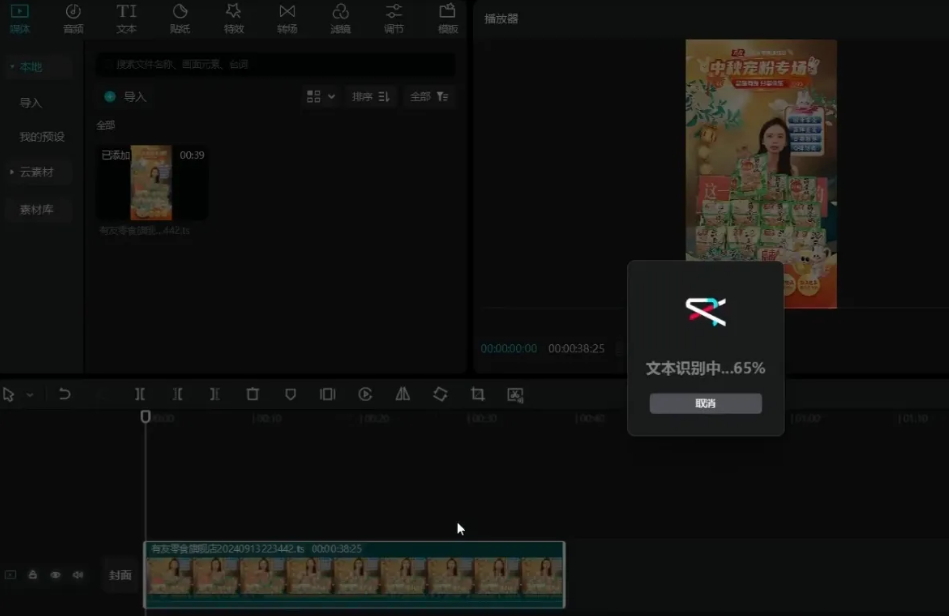Focus the media search input field
The image size is (949, 616).
(276, 64)
